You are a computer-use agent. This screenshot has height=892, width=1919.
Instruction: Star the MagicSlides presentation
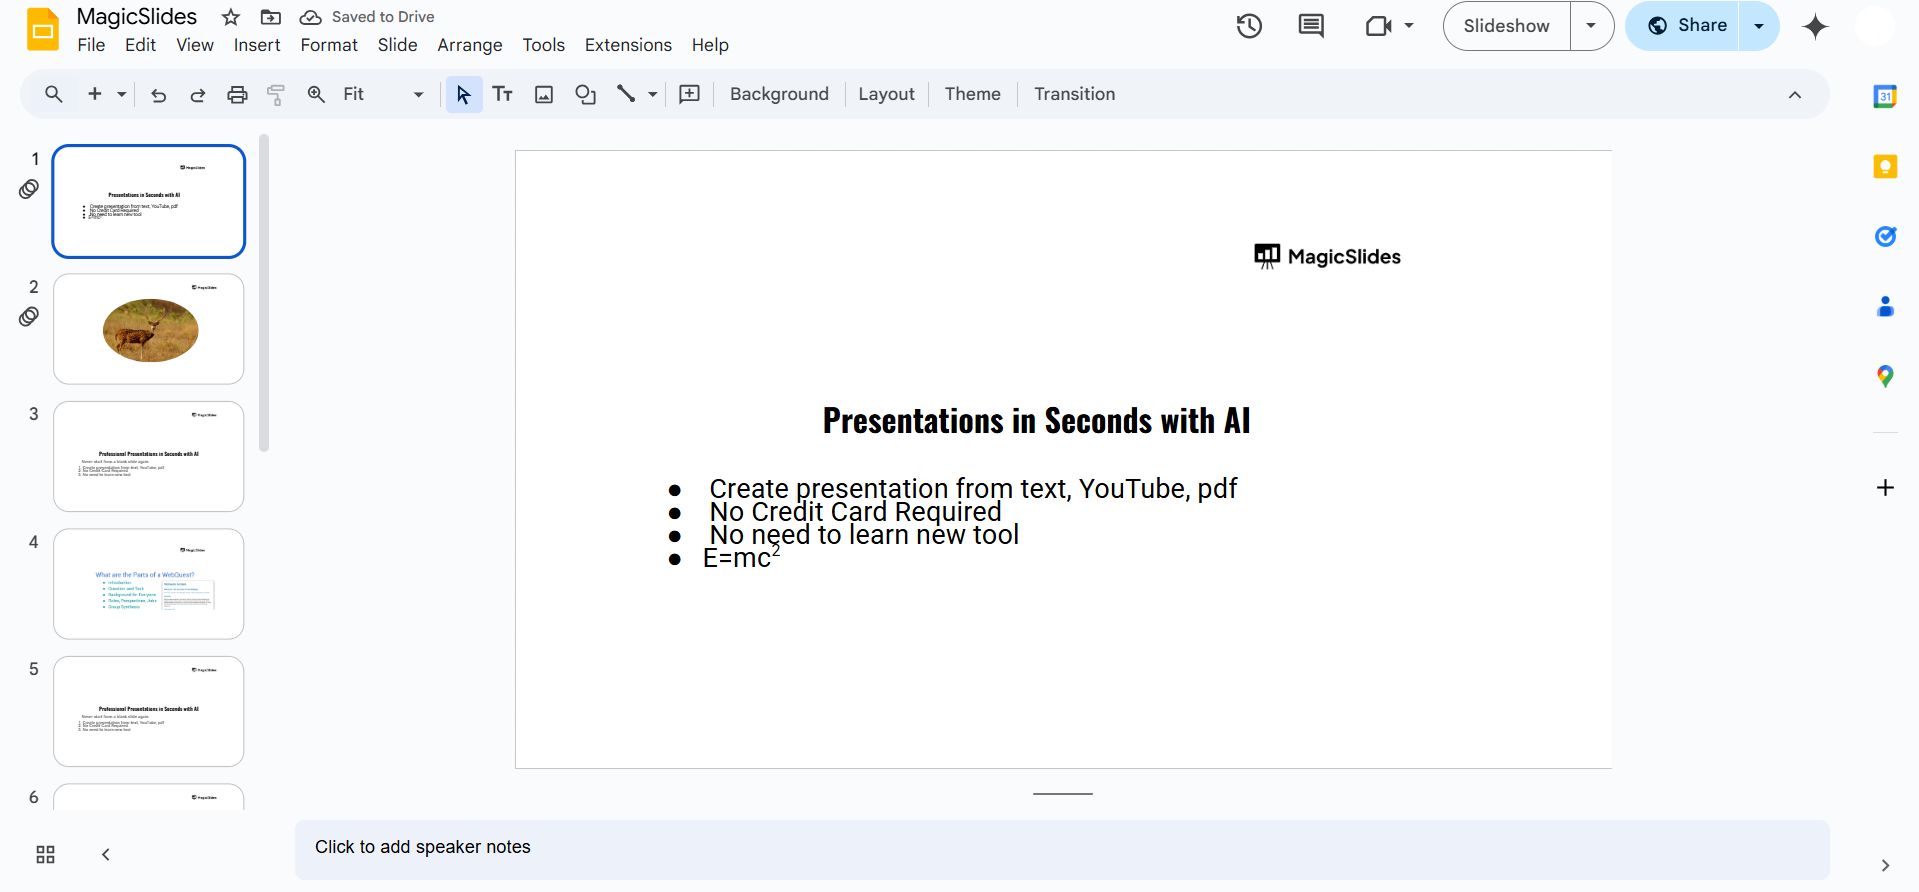point(231,17)
